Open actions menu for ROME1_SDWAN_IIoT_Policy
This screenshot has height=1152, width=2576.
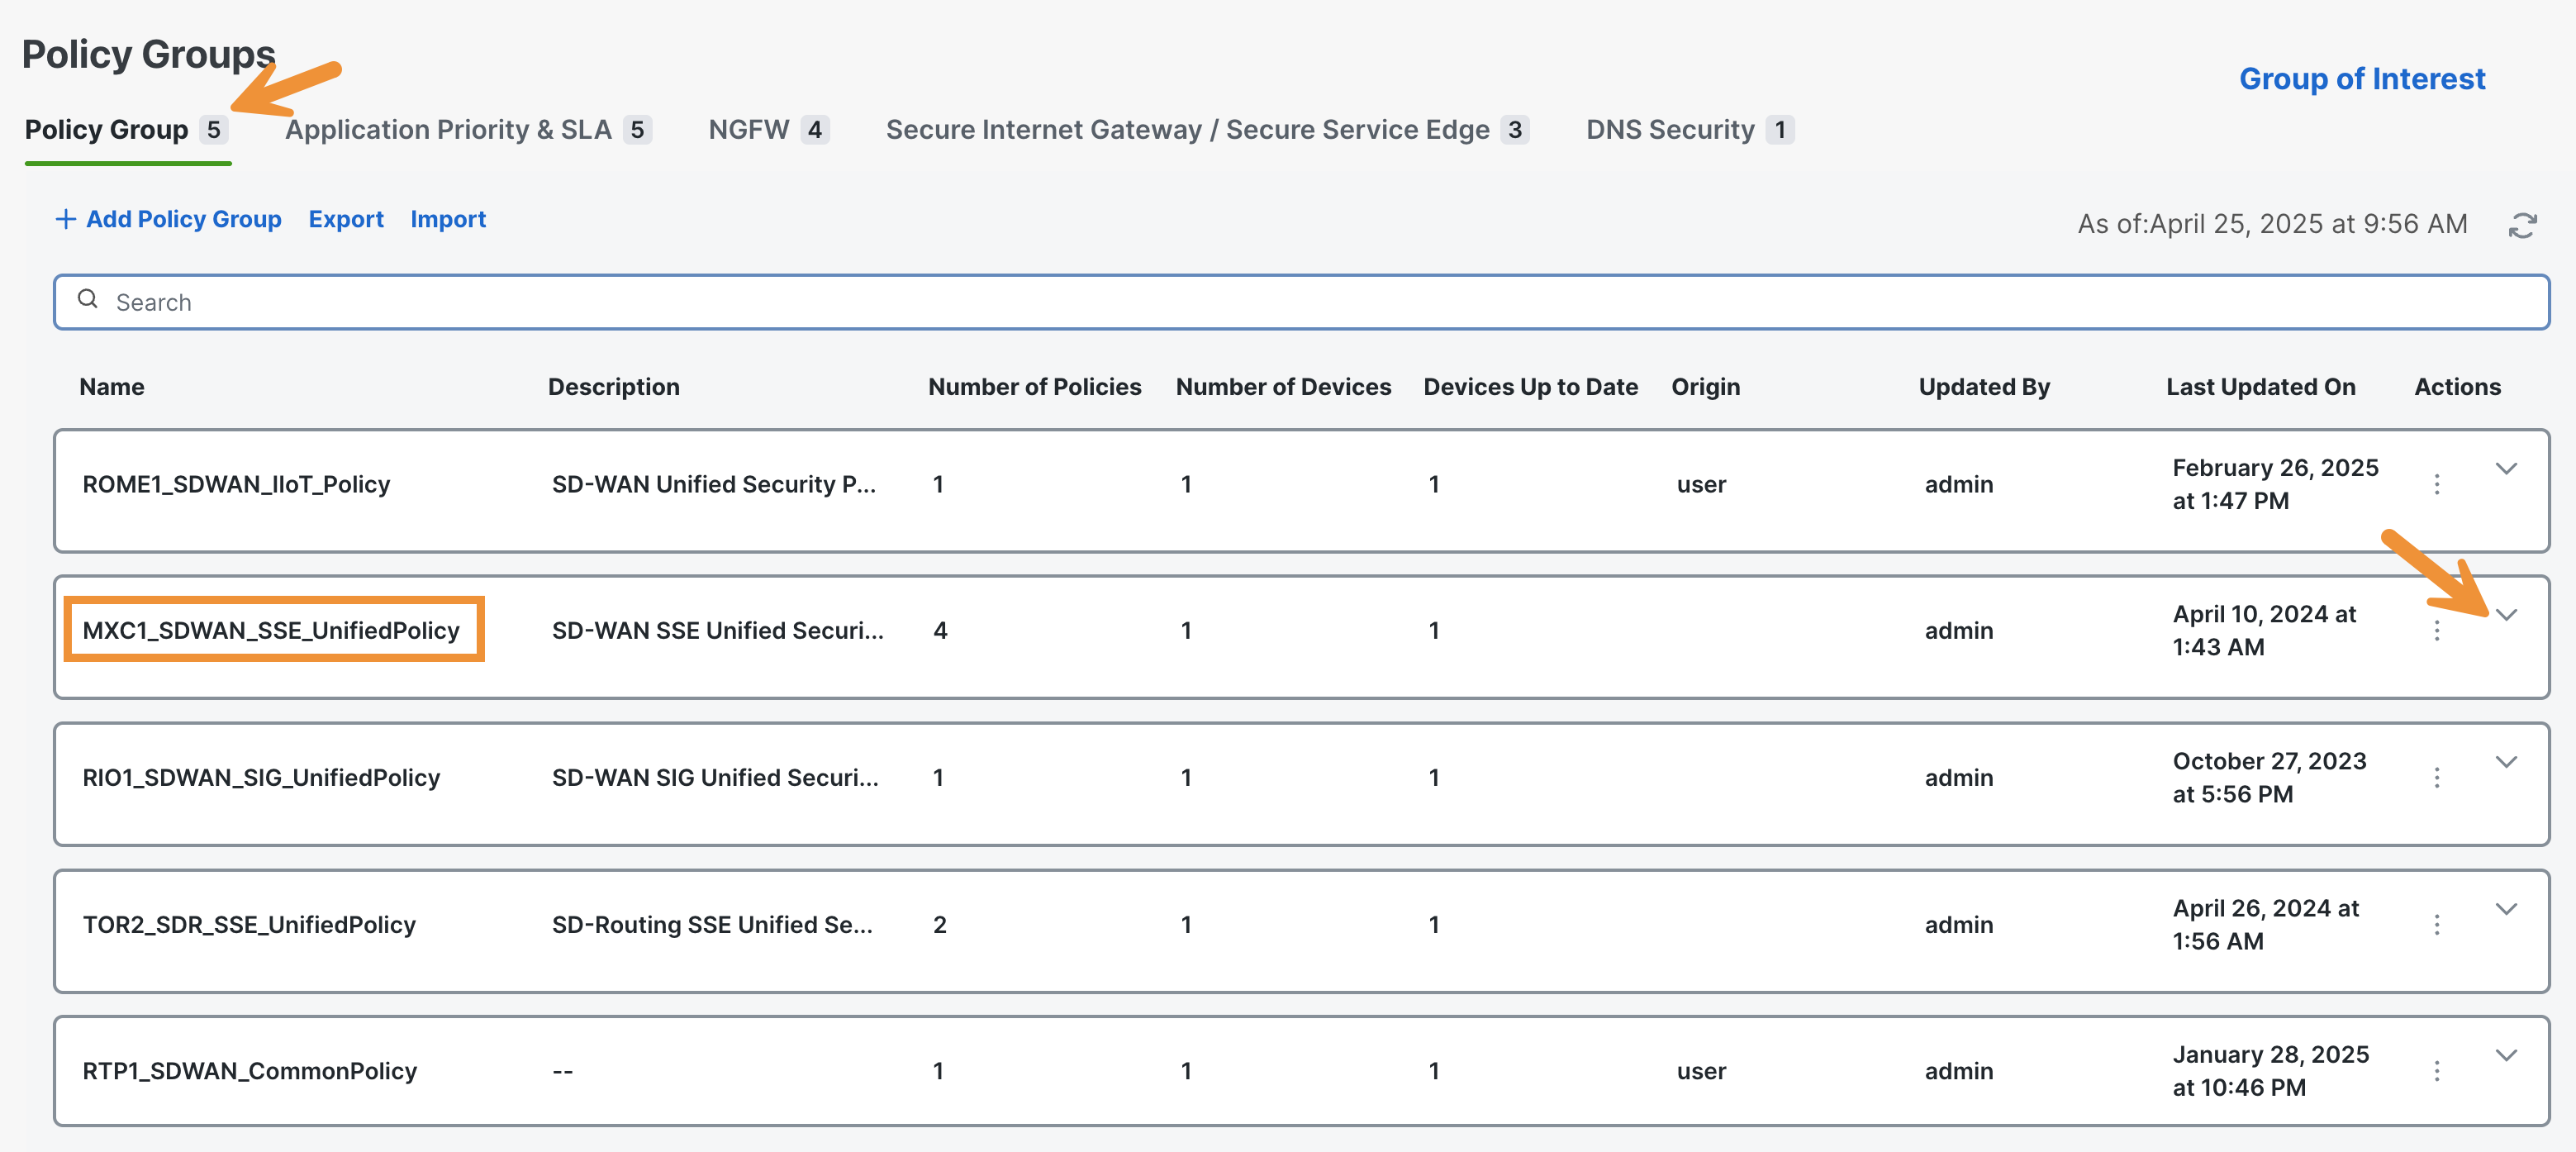coord(2437,484)
